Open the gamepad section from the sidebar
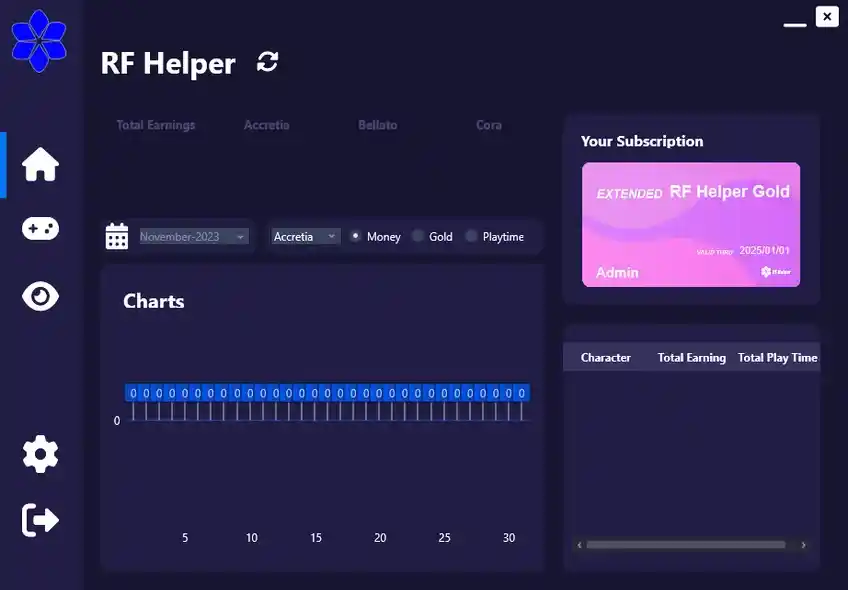Screen dimensions: 848x590 pos(39,228)
